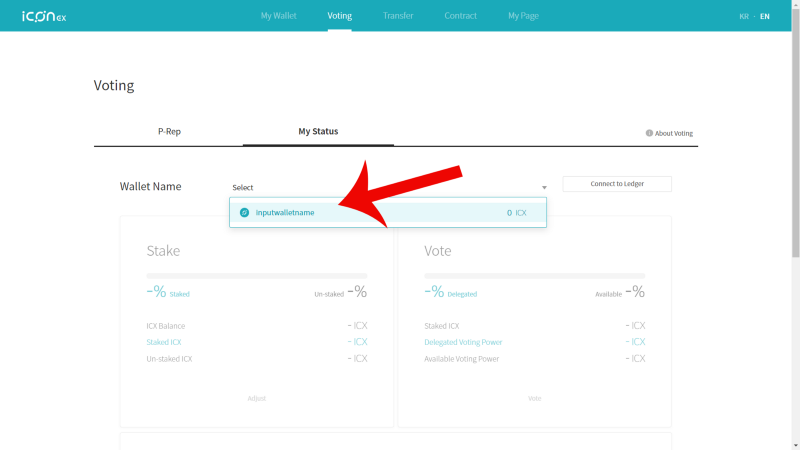The width and height of the screenshot is (800, 450).
Task: Go to the Contract page
Action: (x=460, y=16)
